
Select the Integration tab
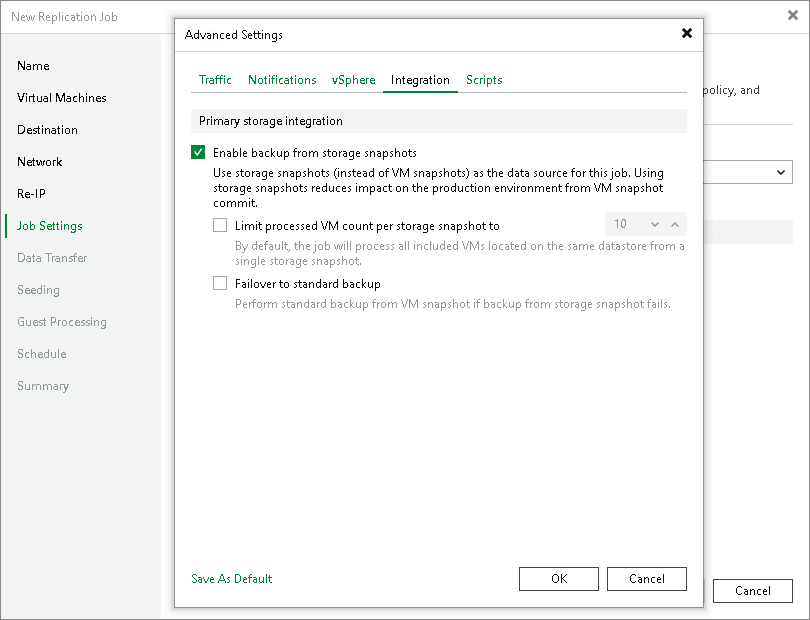420,80
